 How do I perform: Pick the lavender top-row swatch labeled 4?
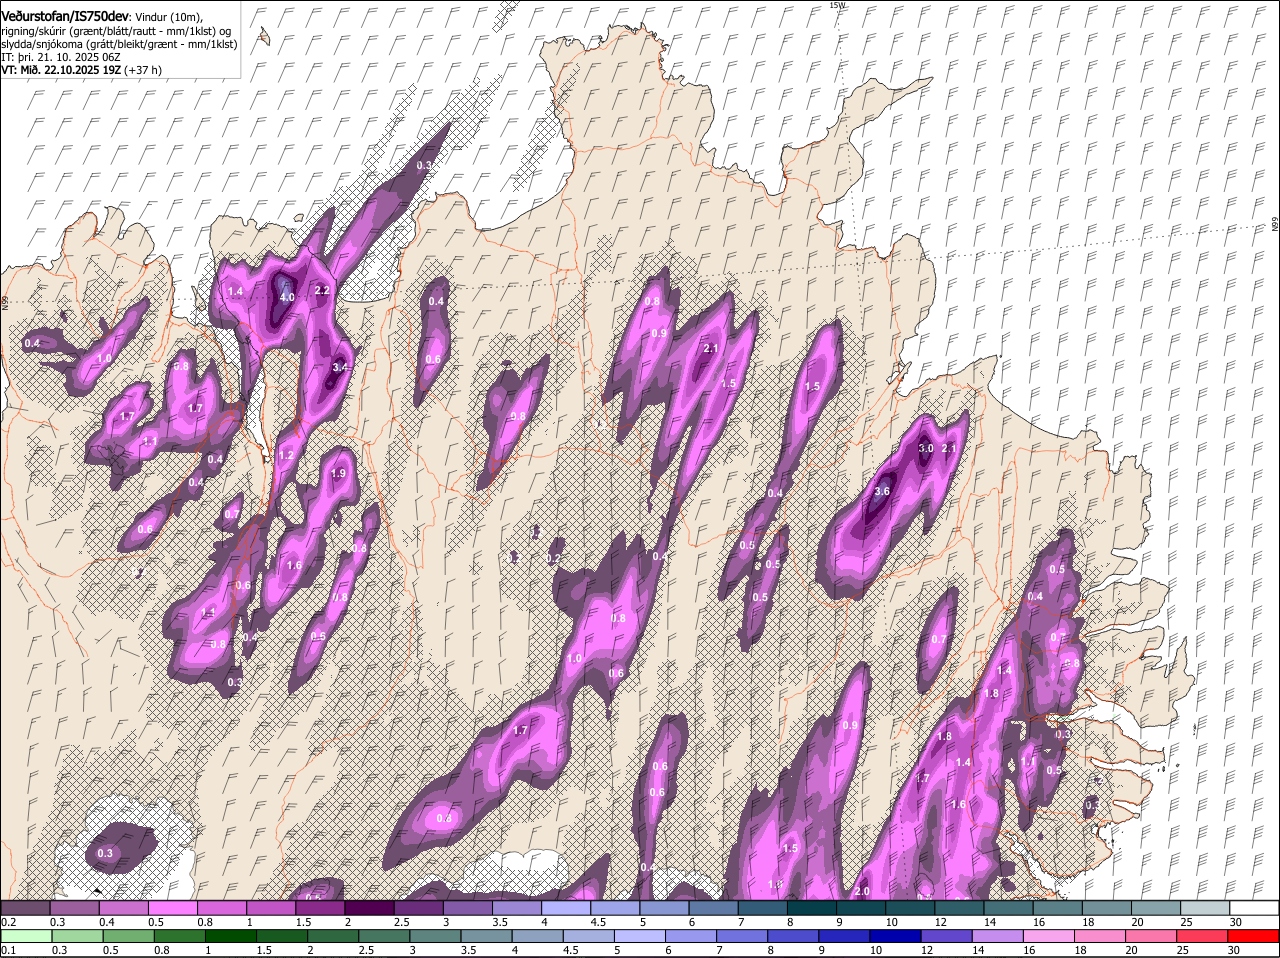pyautogui.click(x=567, y=908)
